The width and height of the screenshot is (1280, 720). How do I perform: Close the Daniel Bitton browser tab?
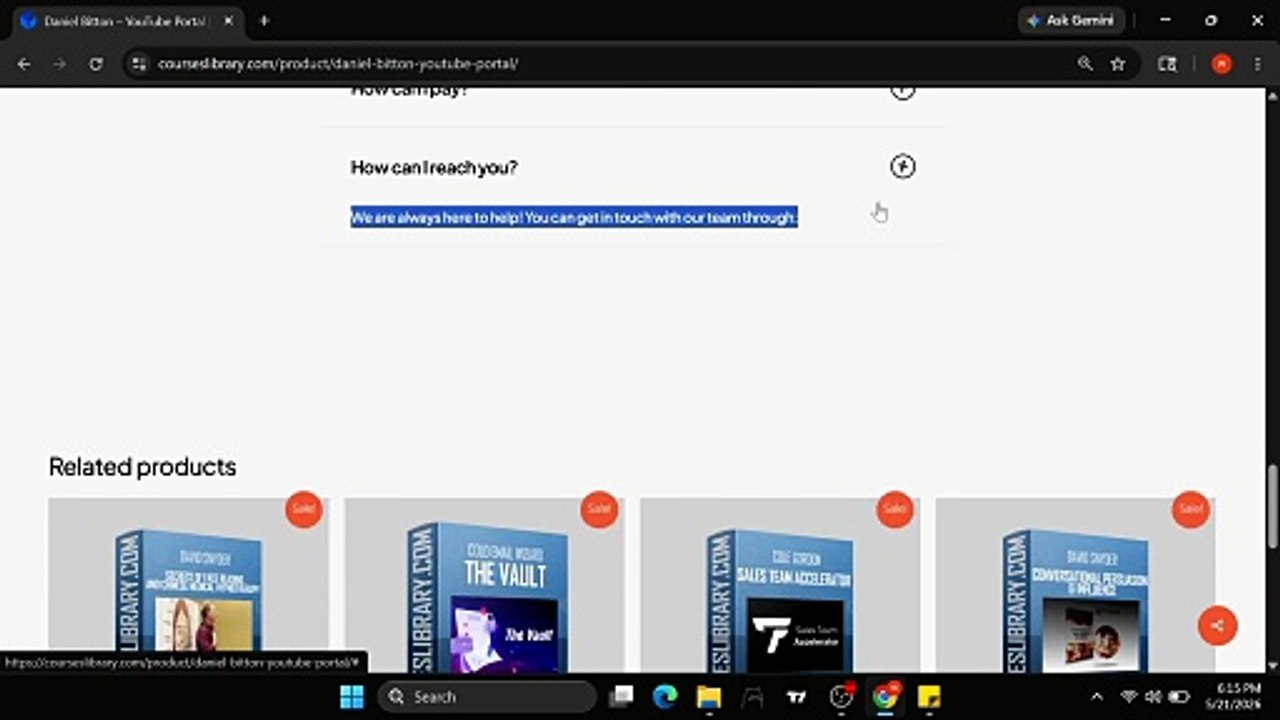[x=228, y=21]
